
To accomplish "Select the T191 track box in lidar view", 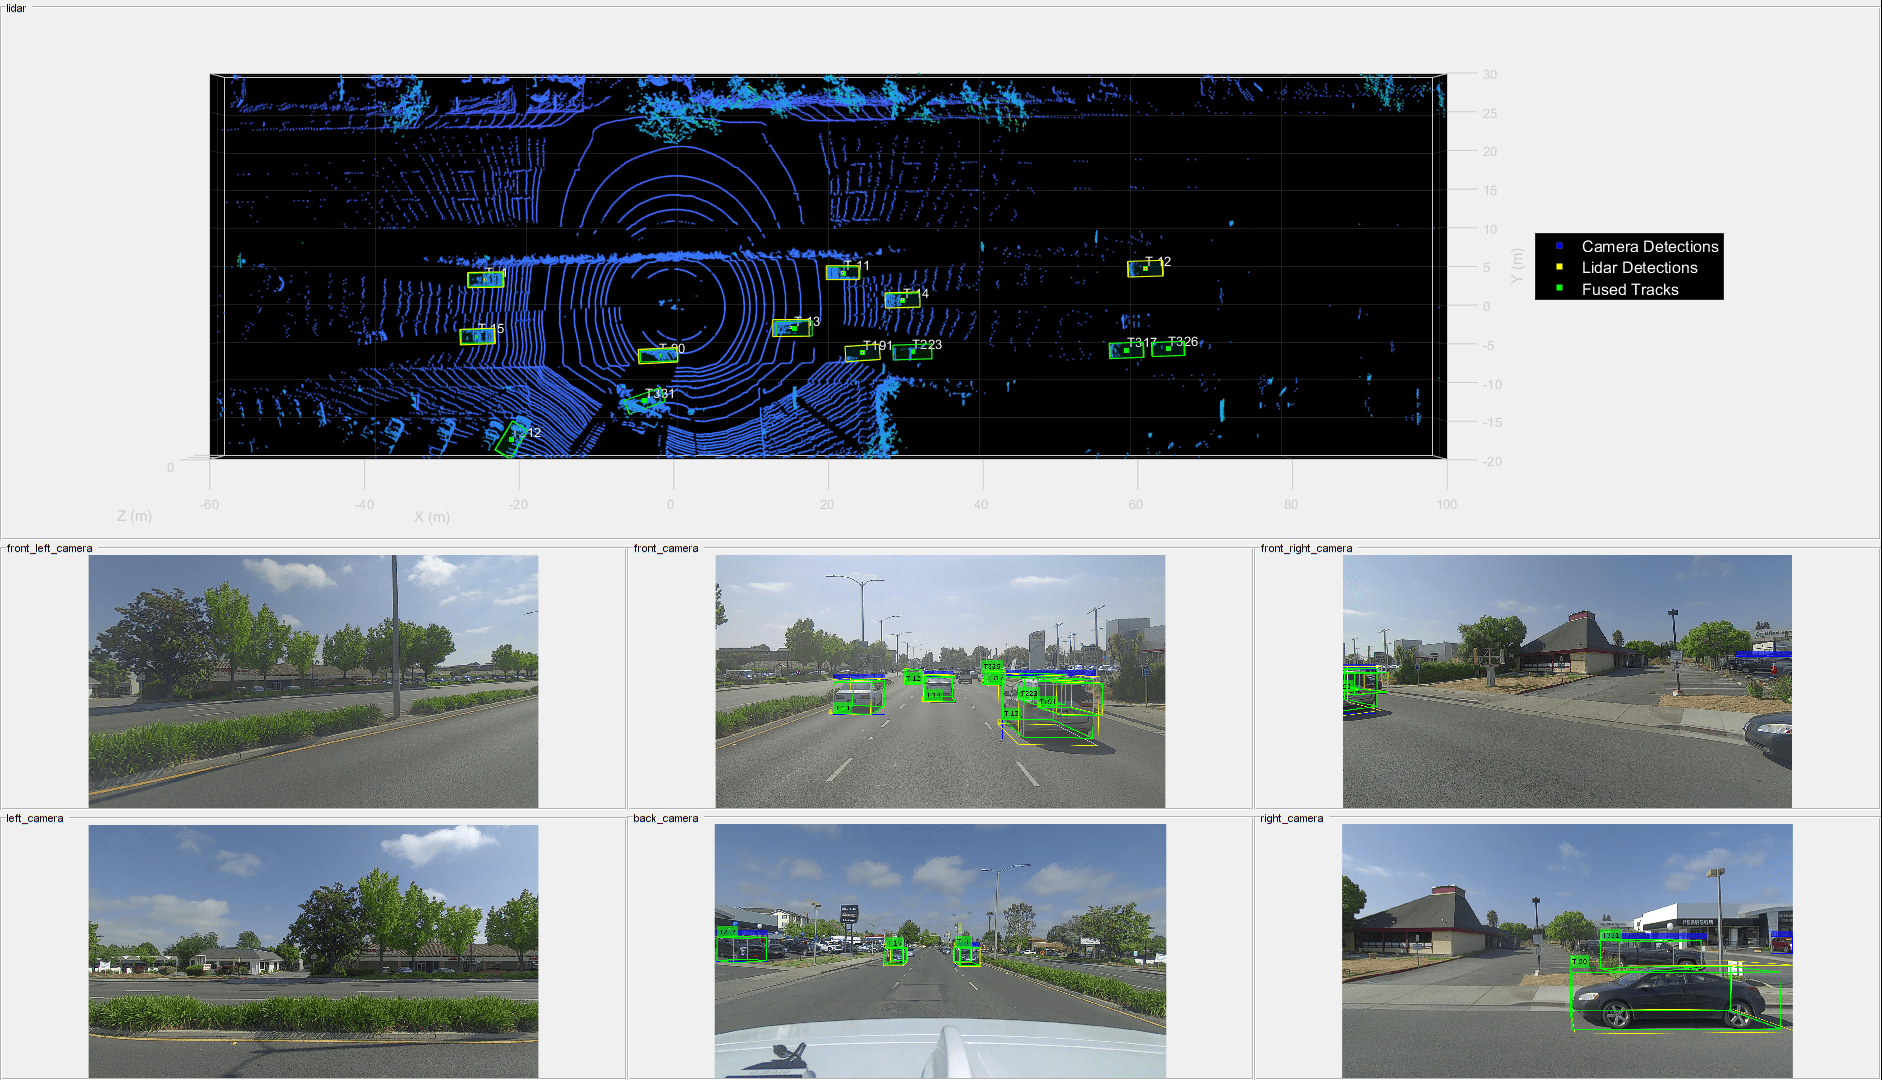I will pyautogui.click(x=862, y=352).
